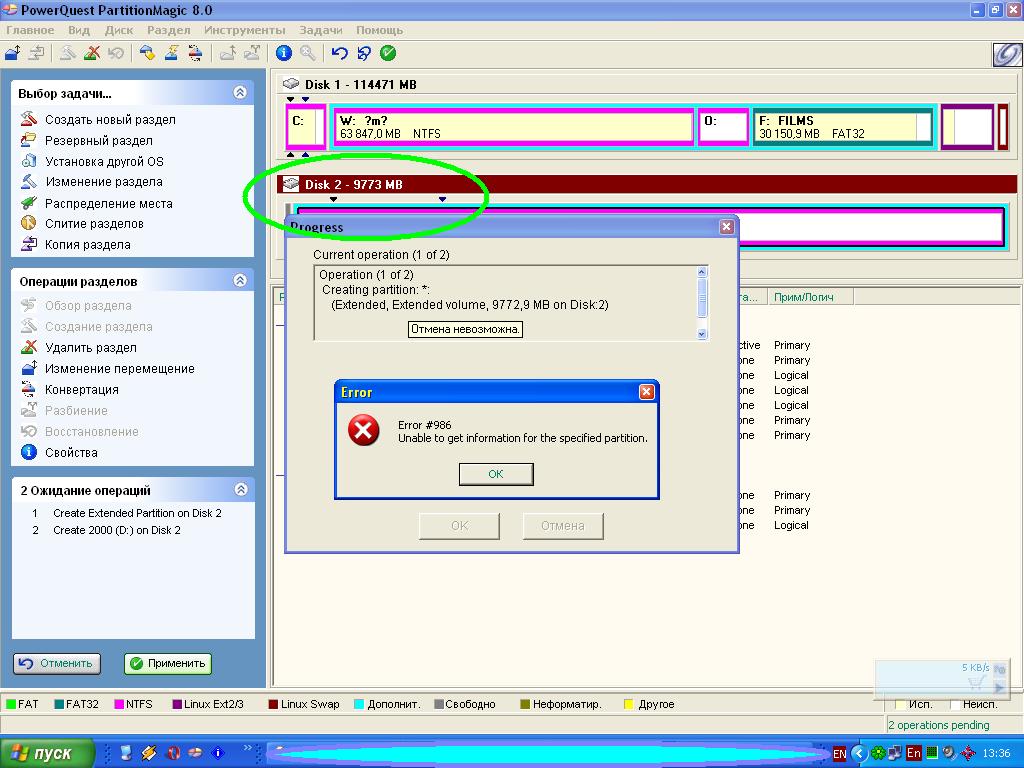
Task: Open the Диск menu
Action: (x=119, y=30)
